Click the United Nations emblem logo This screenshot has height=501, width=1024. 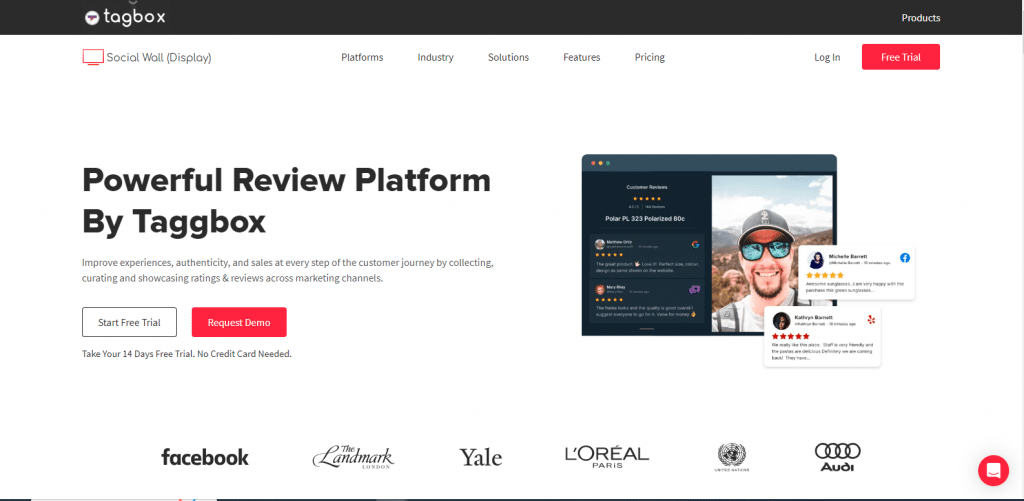pyautogui.click(x=731, y=458)
